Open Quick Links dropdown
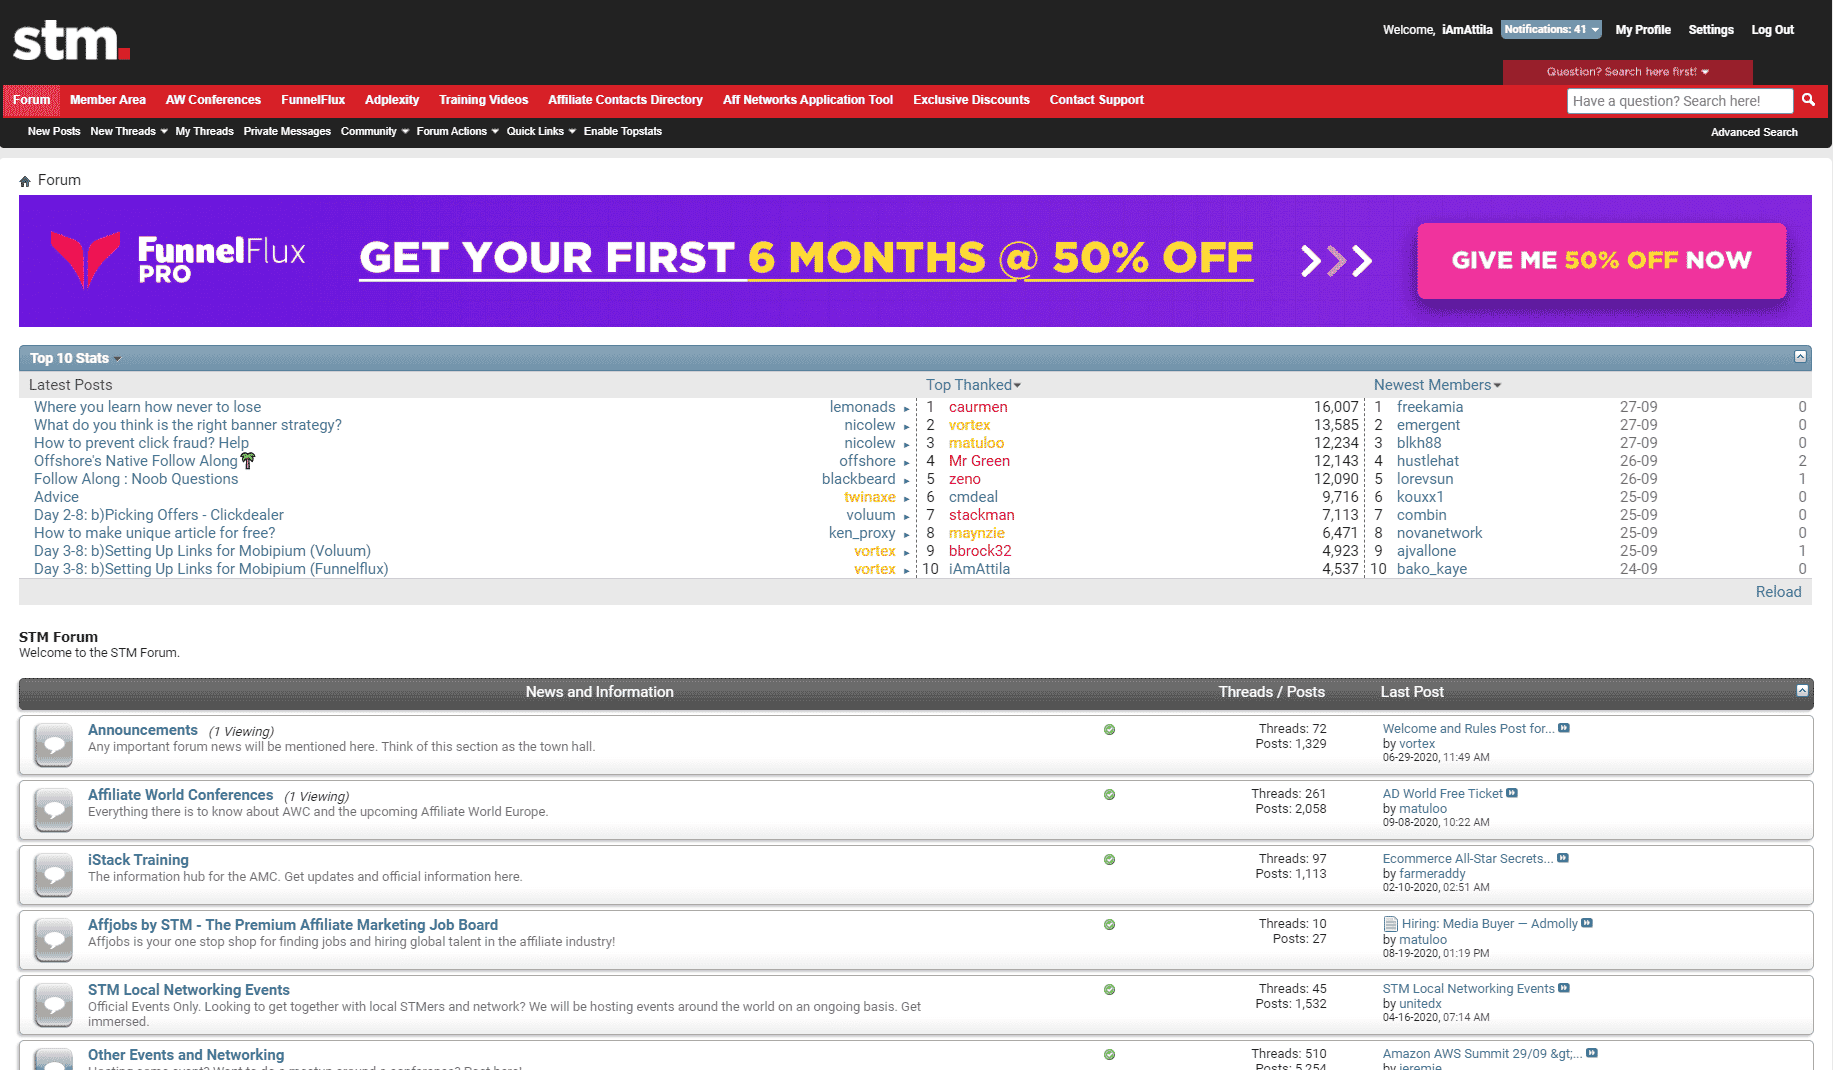The image size is (1833, 1070). pyautogui.click(x=541, y=131)
